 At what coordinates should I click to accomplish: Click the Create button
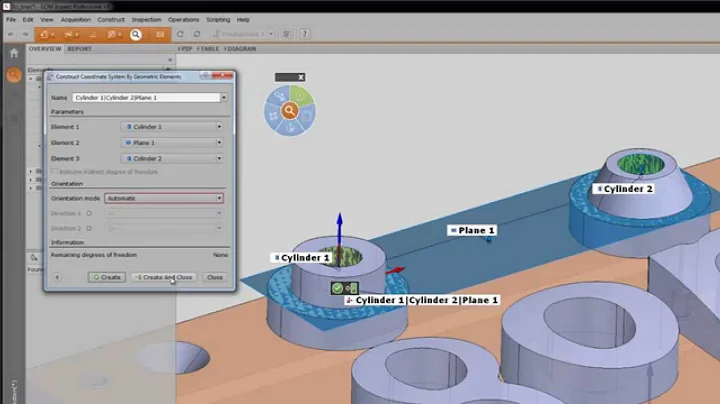107,277
